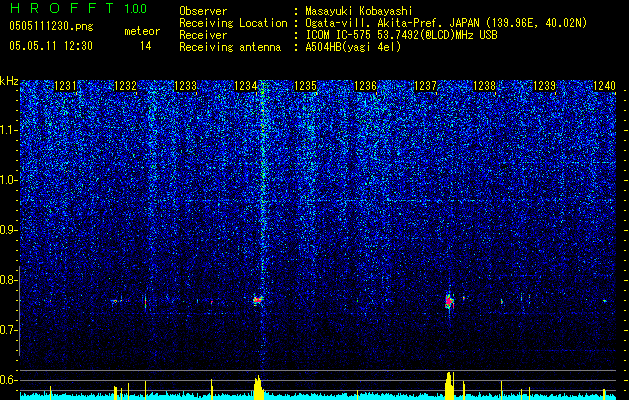Click the 1234 time marker

(246, 86)
